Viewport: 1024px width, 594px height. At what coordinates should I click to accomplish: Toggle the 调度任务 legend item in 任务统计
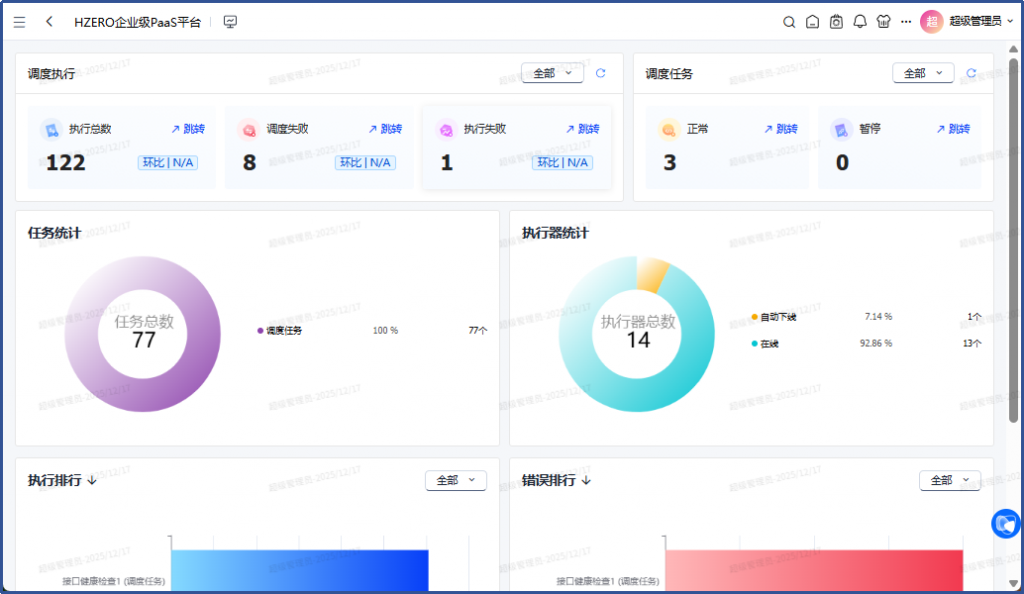coord(283,330)
